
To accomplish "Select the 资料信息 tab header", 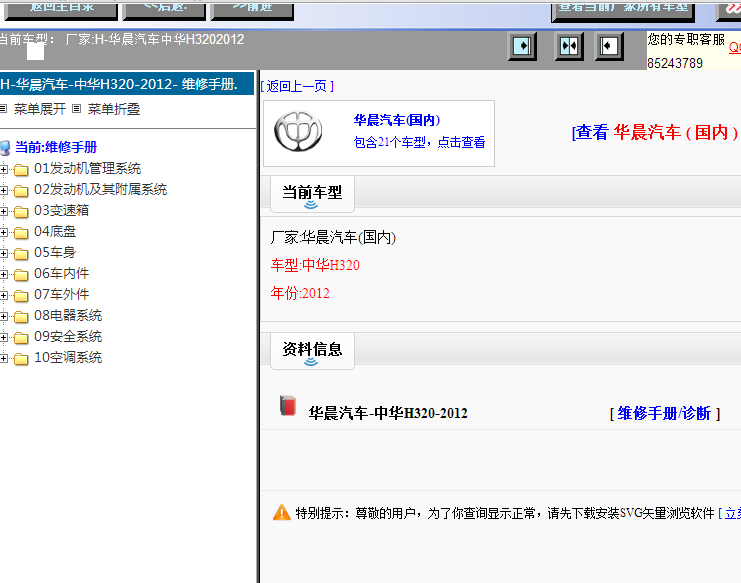I will 312,351.
